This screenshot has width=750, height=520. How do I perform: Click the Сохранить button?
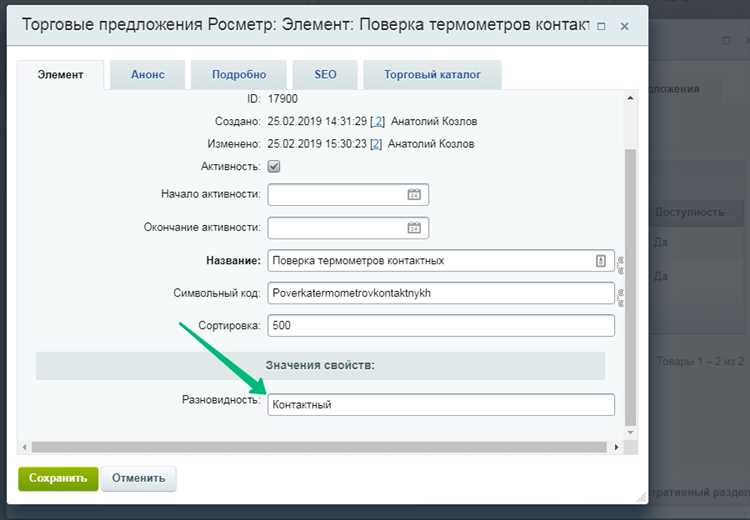coord(58,478)
